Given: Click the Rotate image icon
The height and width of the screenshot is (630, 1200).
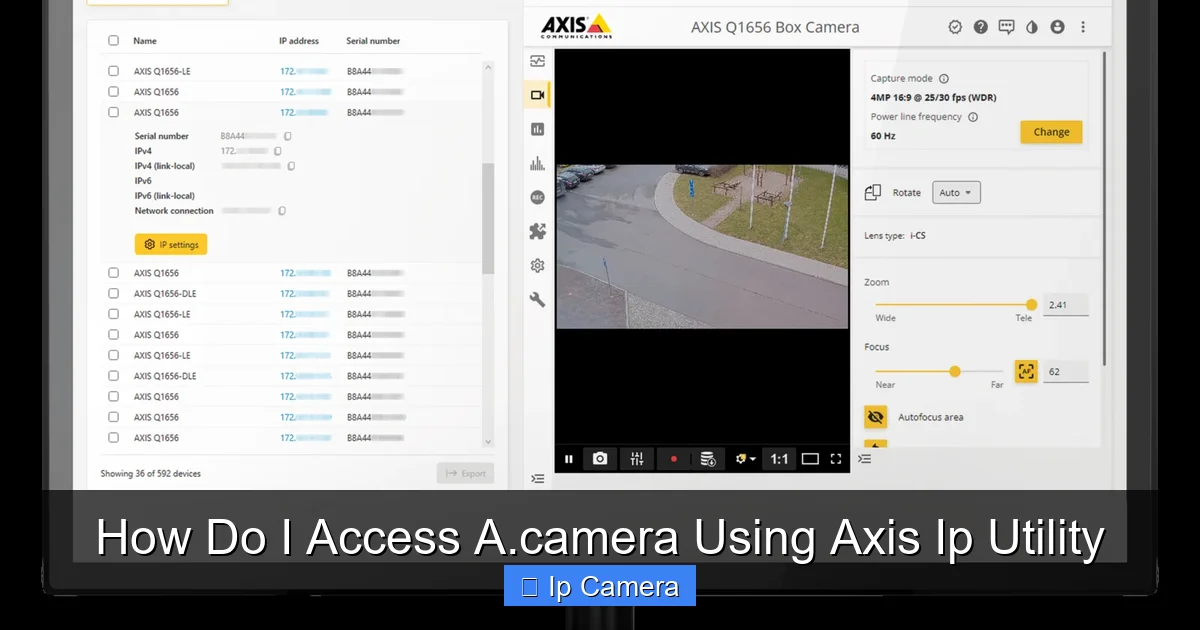Looking at the screenshot, I should pos(873,193).
